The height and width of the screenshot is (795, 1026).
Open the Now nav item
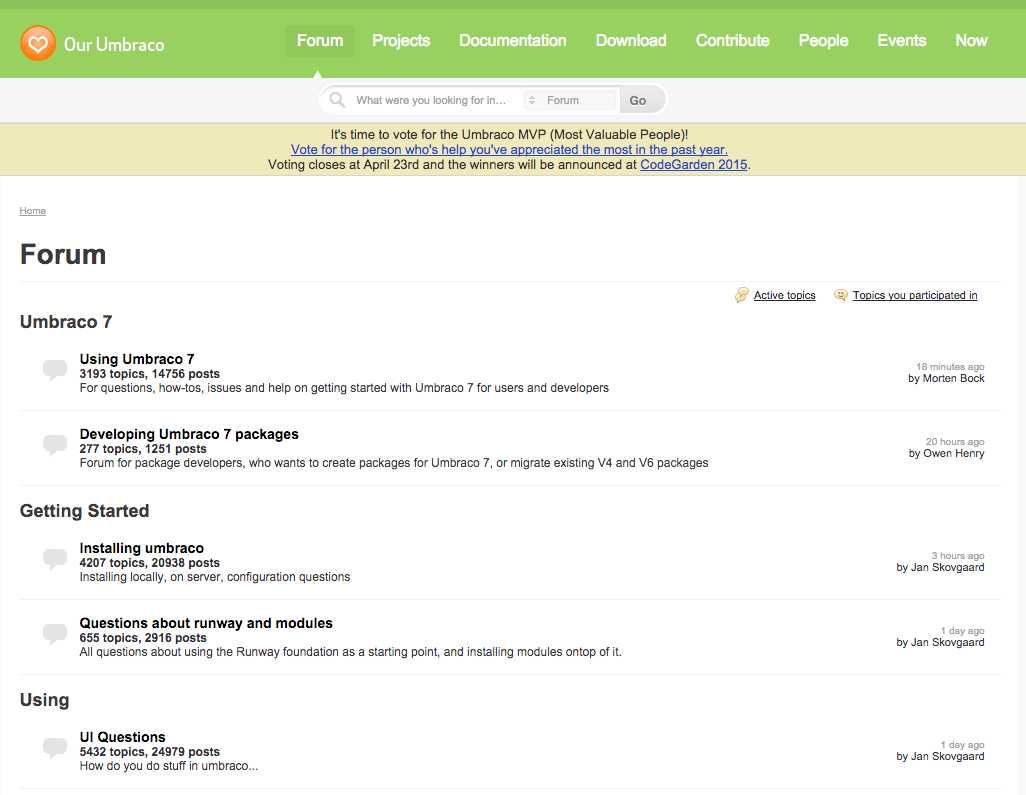(x=971, y=41)
